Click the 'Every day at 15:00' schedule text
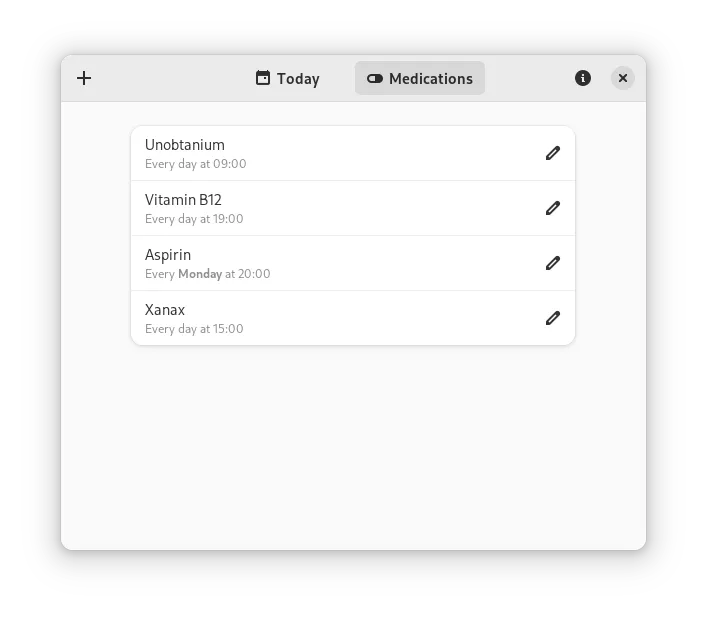 194,329
